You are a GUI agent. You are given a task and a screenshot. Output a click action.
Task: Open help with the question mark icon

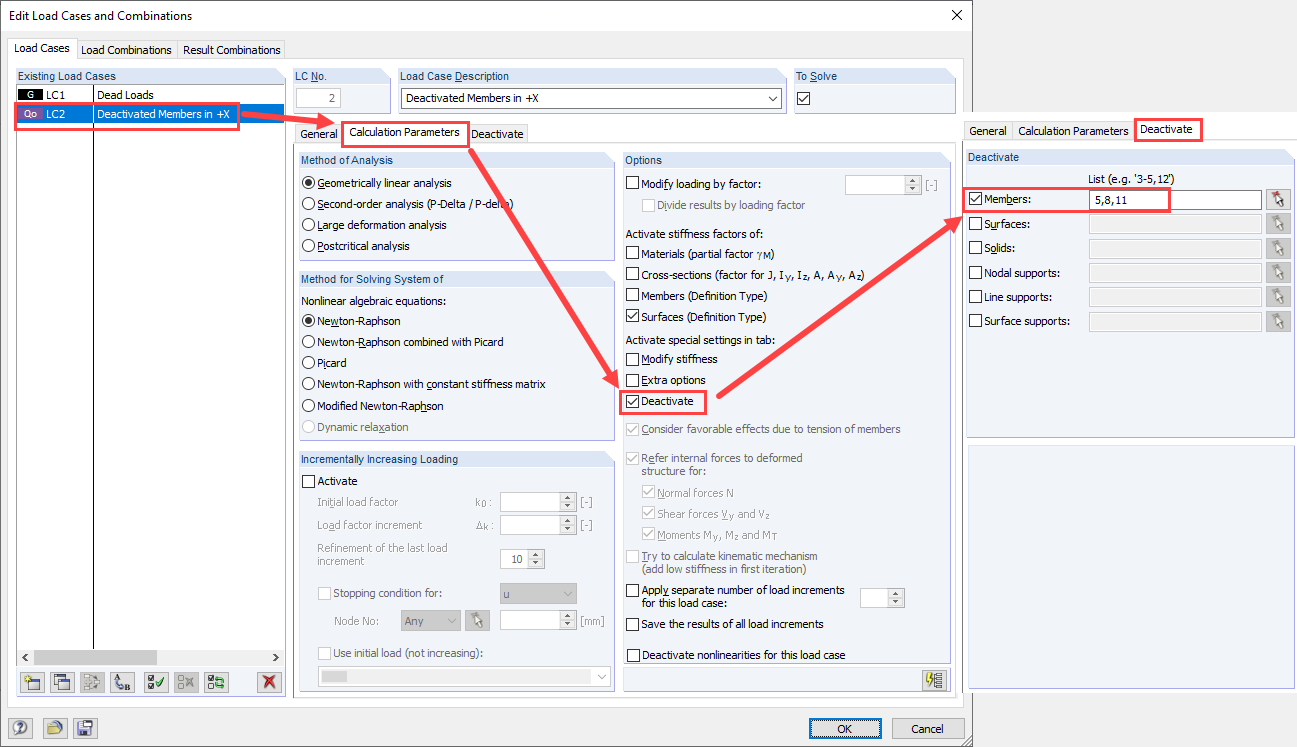point(20,728)
